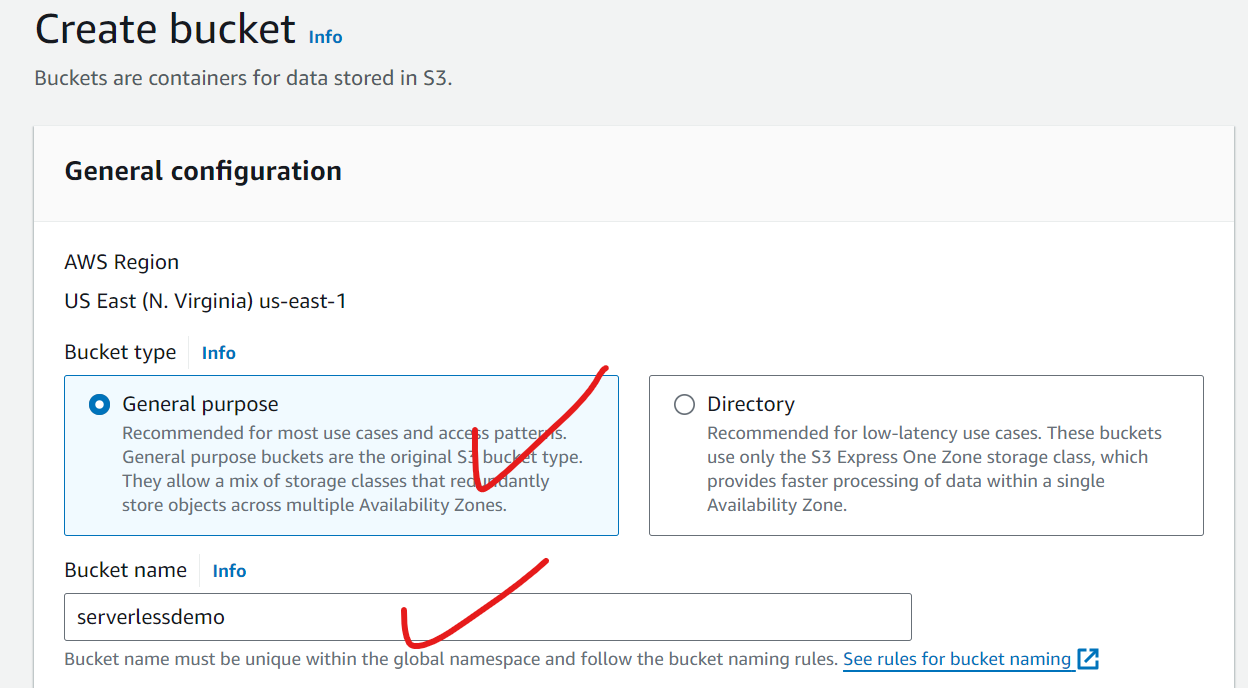Select the Directory radio button

pos(684,405)
